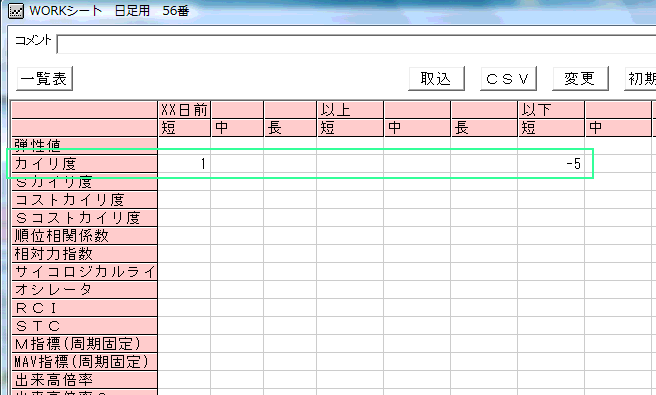Click into the コメント input field
The width and height of the screenshot is (656, 395).
(x=356, y=44)
